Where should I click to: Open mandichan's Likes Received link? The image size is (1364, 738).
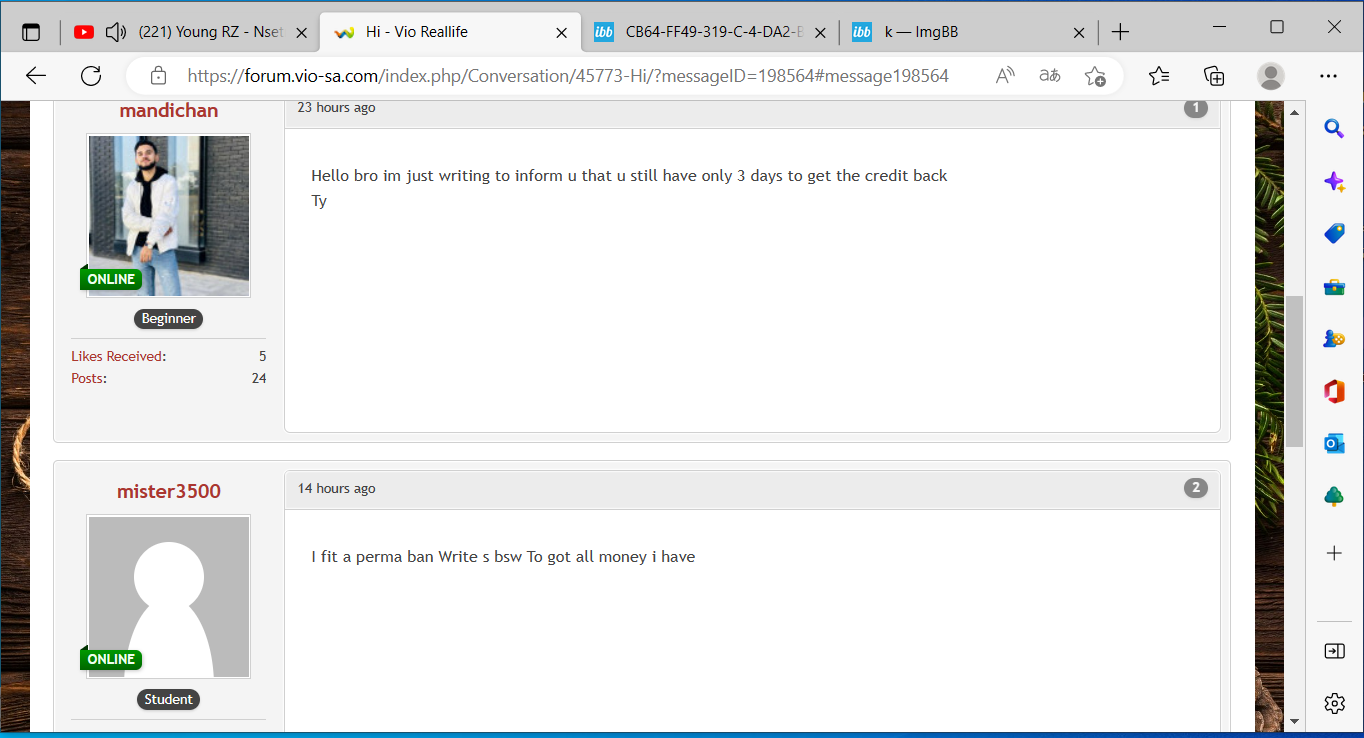117,356
